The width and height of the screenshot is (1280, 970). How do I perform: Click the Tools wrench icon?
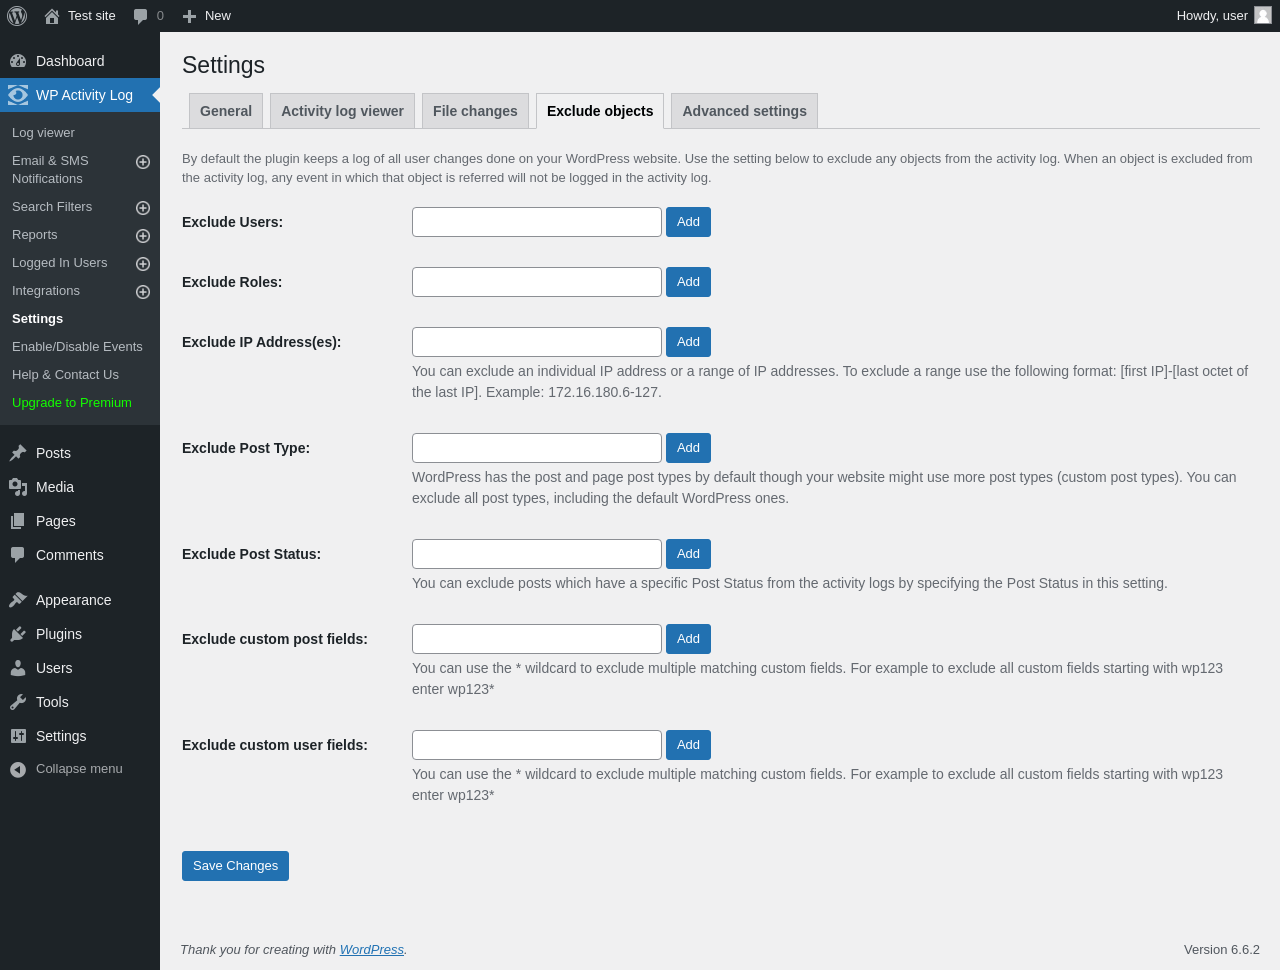pos(18,702)
